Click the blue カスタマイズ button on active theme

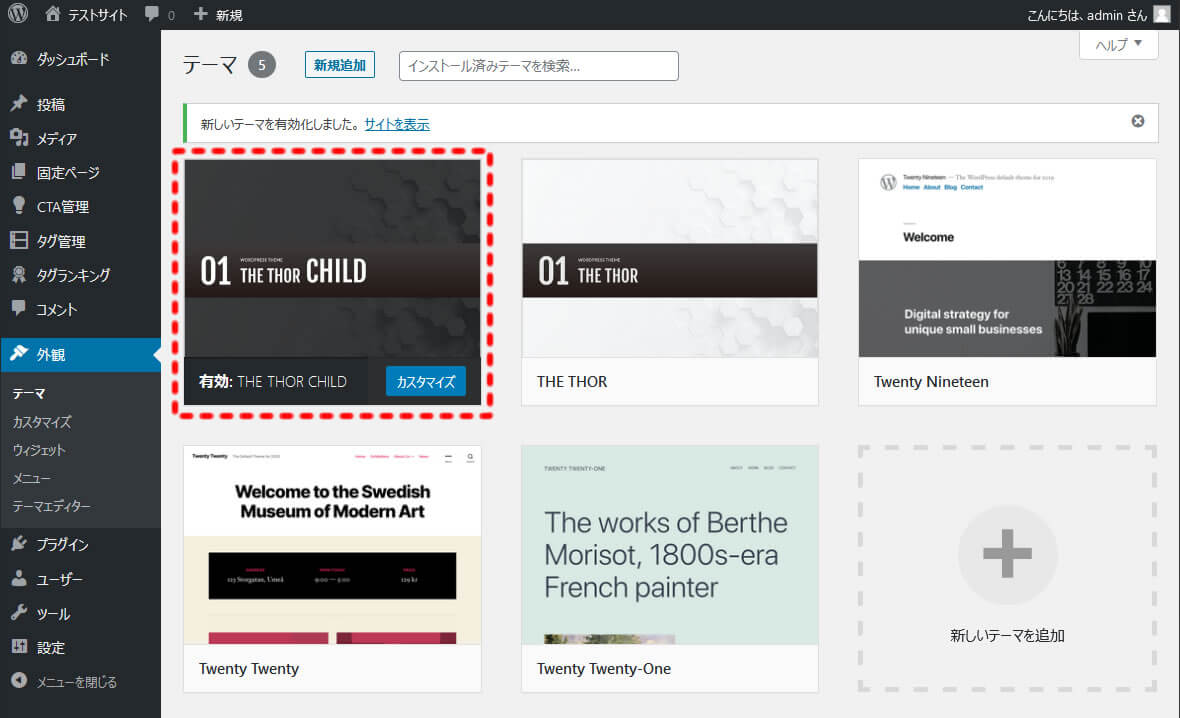426,382
